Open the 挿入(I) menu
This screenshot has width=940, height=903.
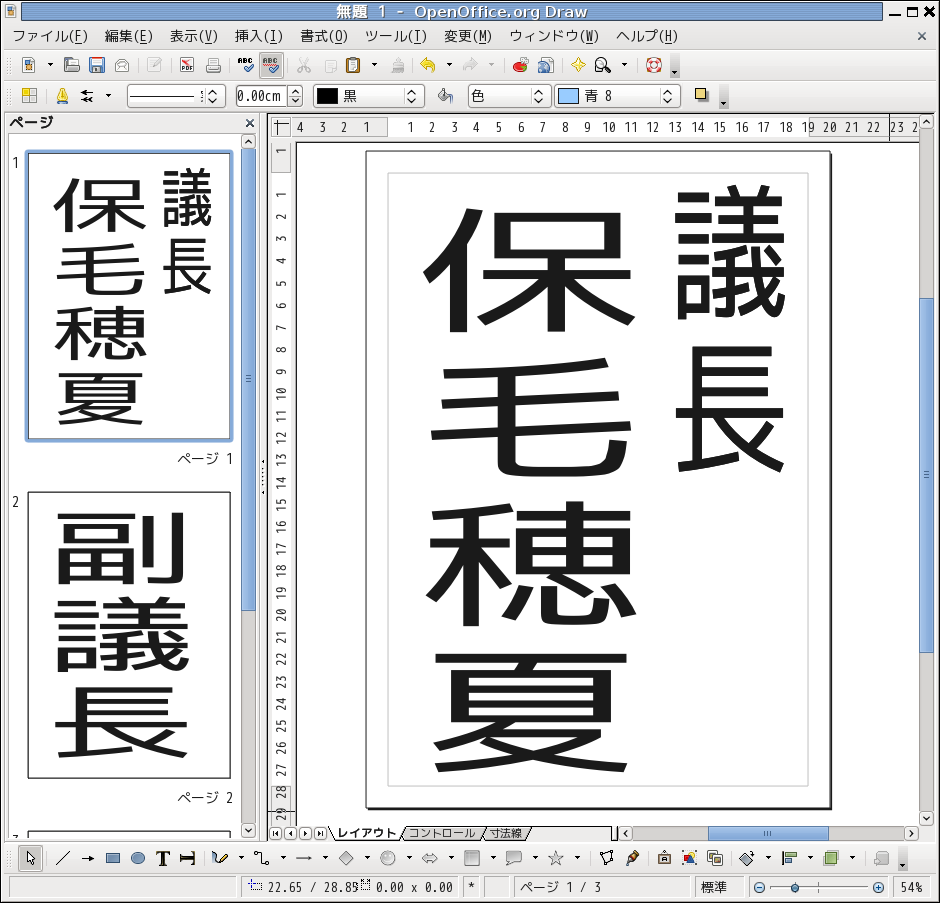coord(258,37)
